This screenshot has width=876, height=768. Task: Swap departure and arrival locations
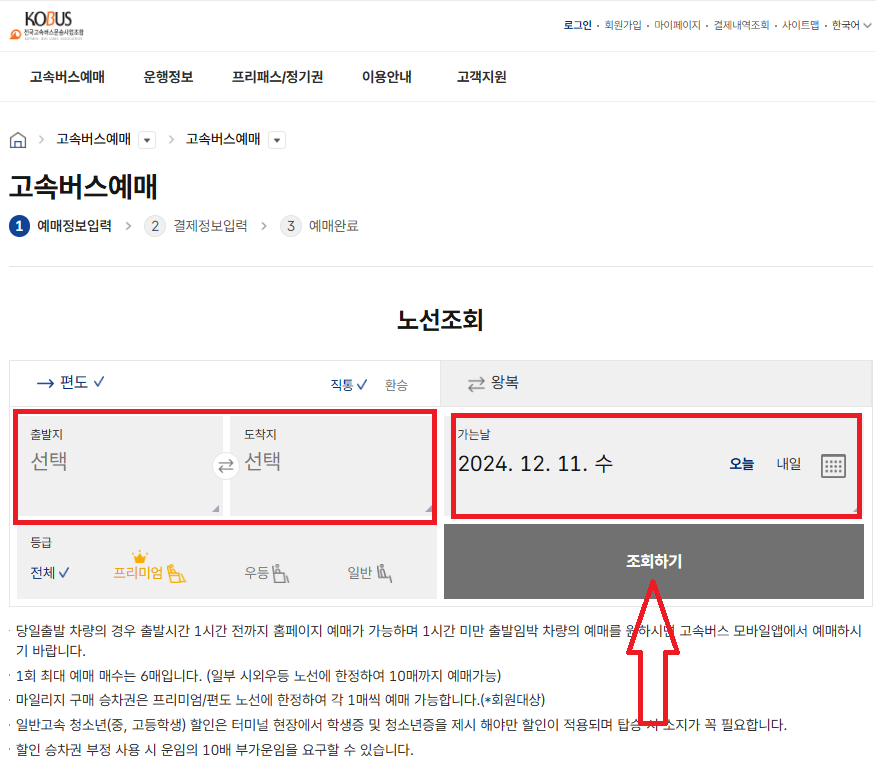(225, 465)
